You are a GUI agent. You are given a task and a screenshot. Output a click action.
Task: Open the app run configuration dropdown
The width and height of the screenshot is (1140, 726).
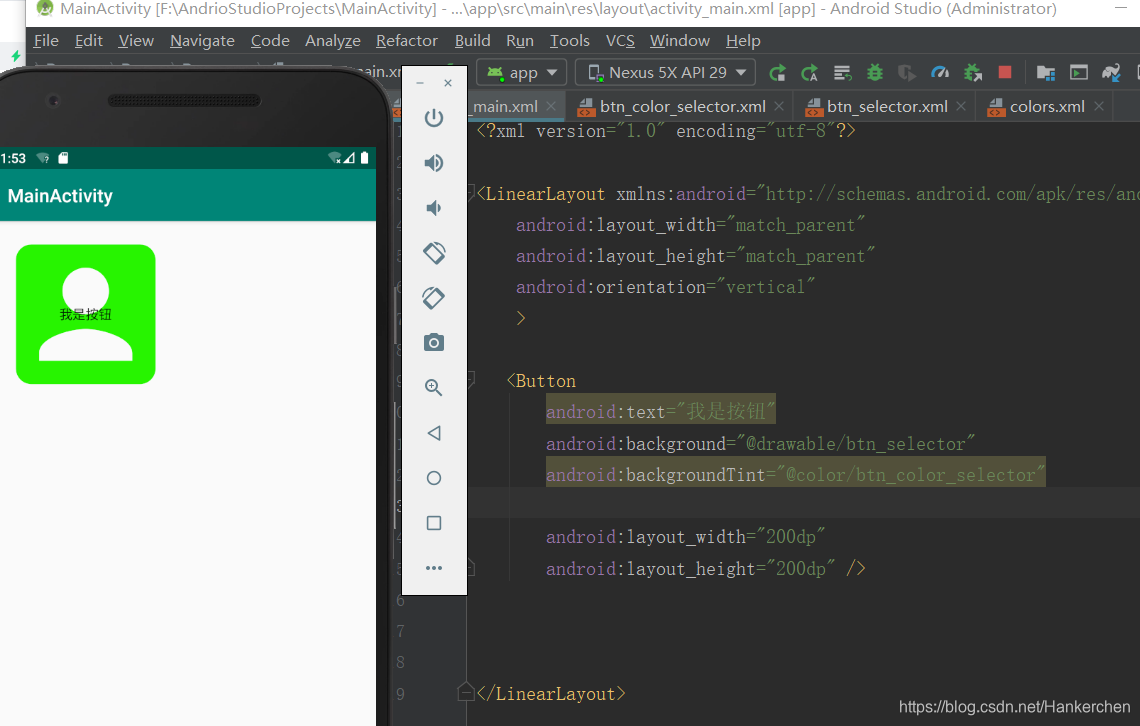522,73
